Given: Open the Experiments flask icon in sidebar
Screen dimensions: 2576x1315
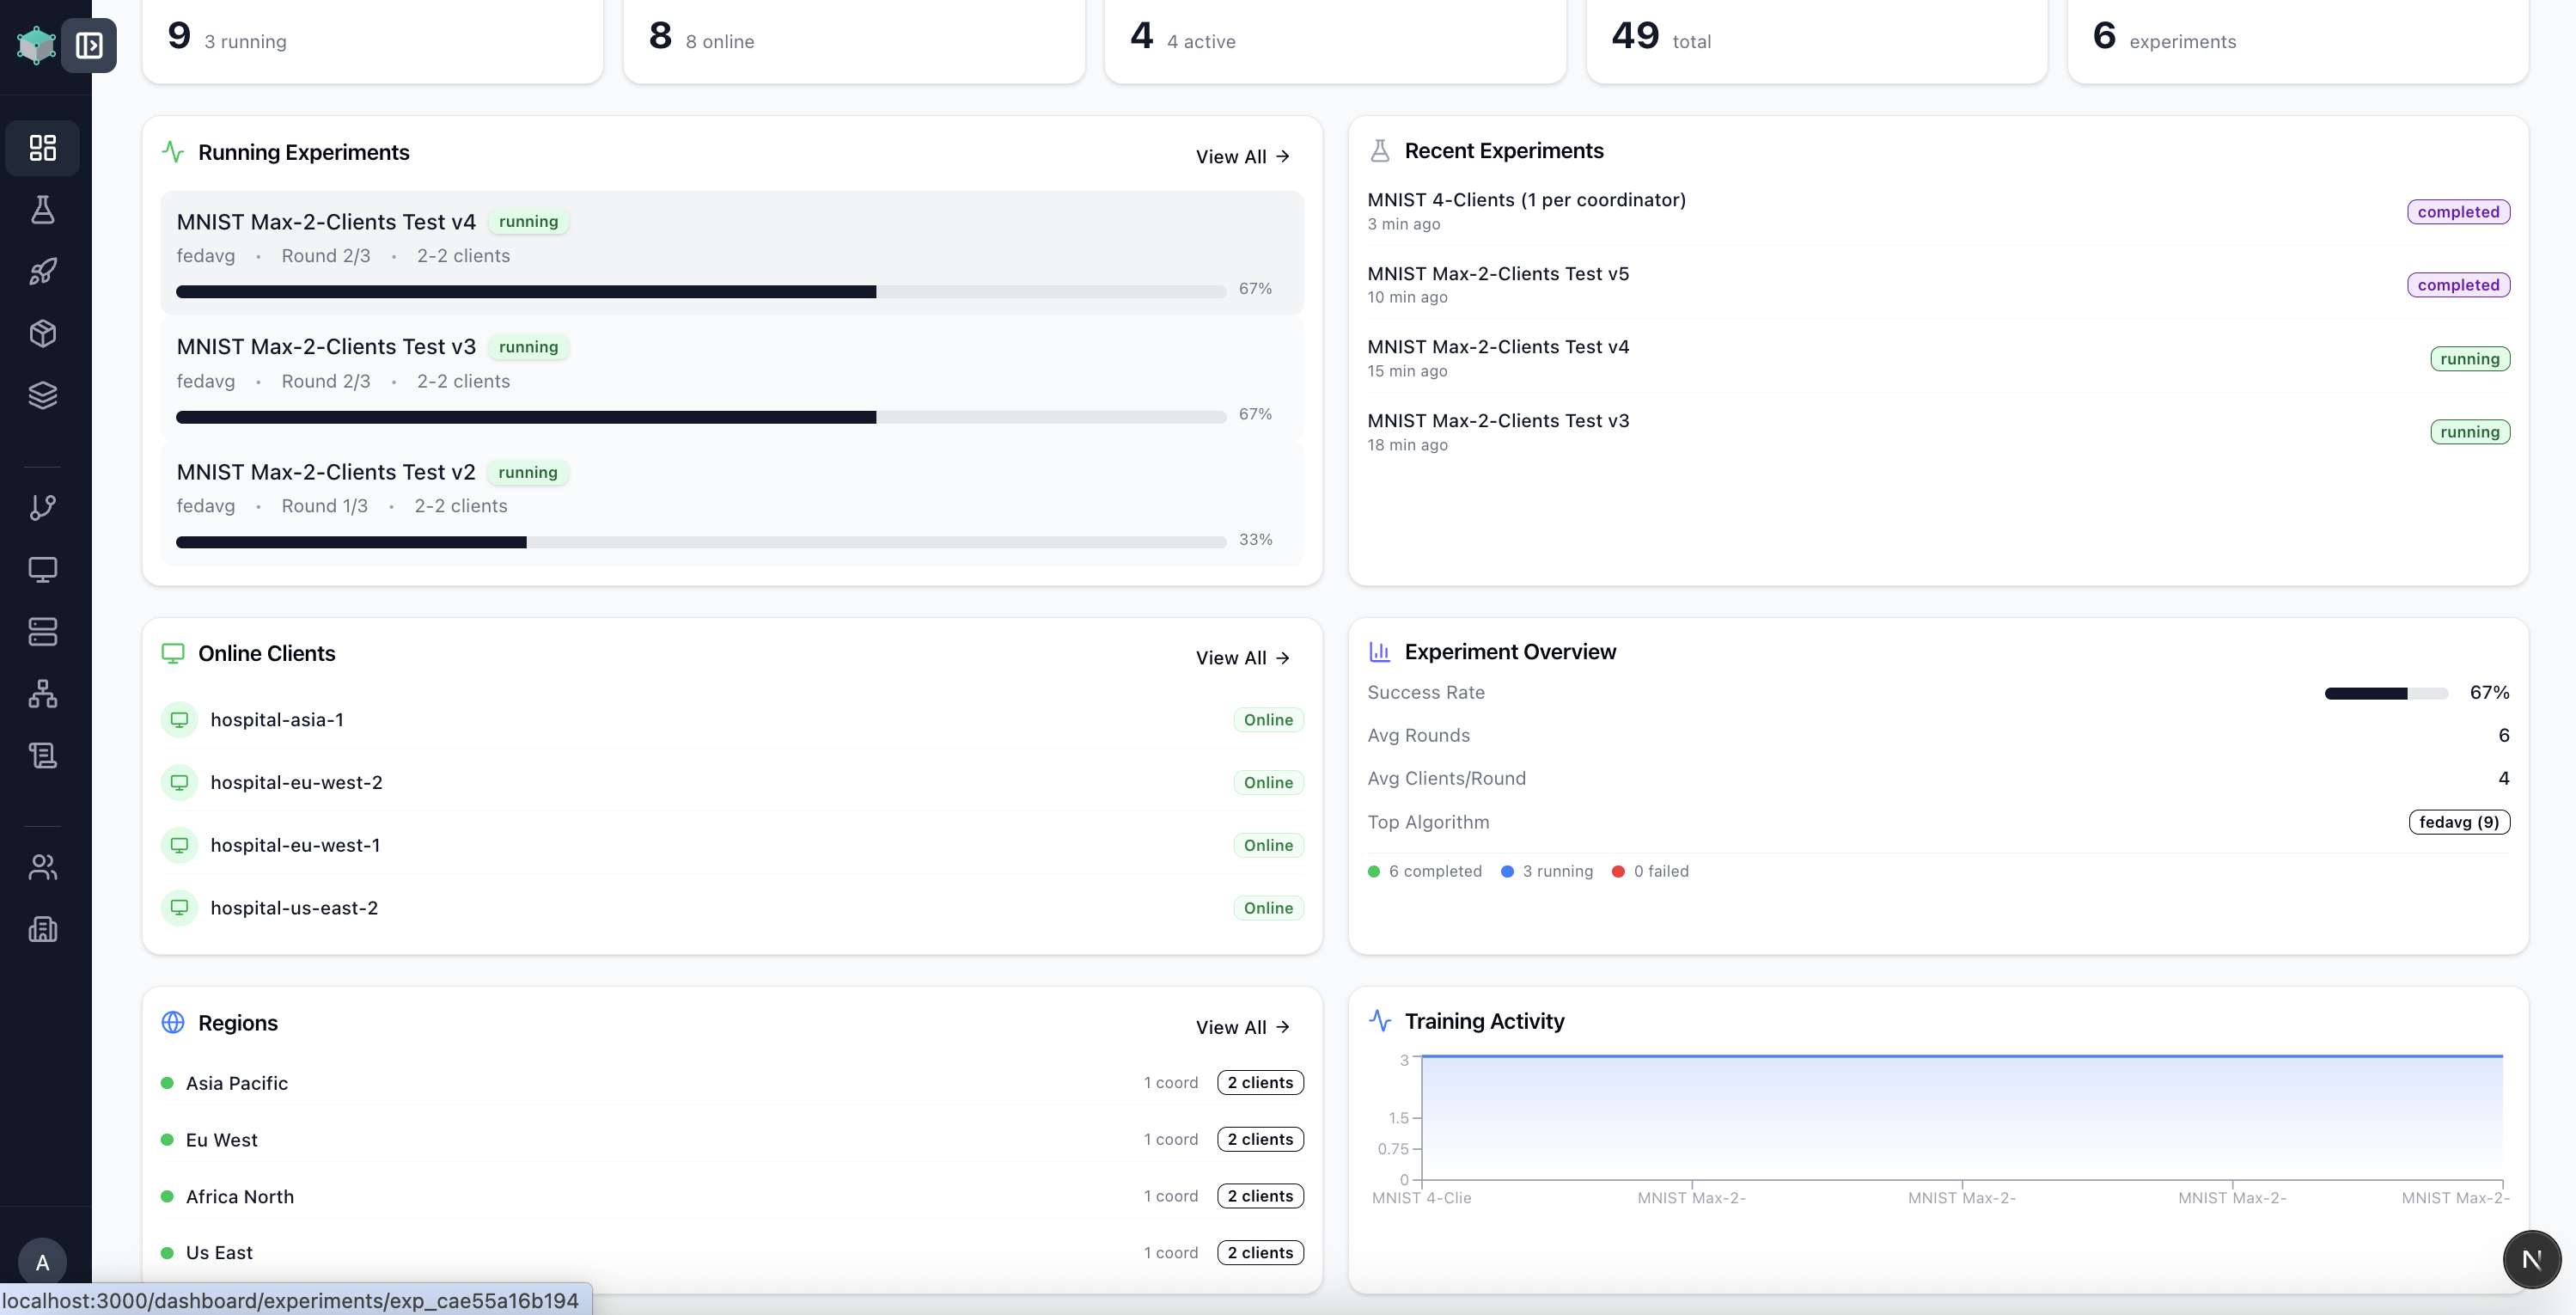Looking at the screenshot, I should point(42,210).
